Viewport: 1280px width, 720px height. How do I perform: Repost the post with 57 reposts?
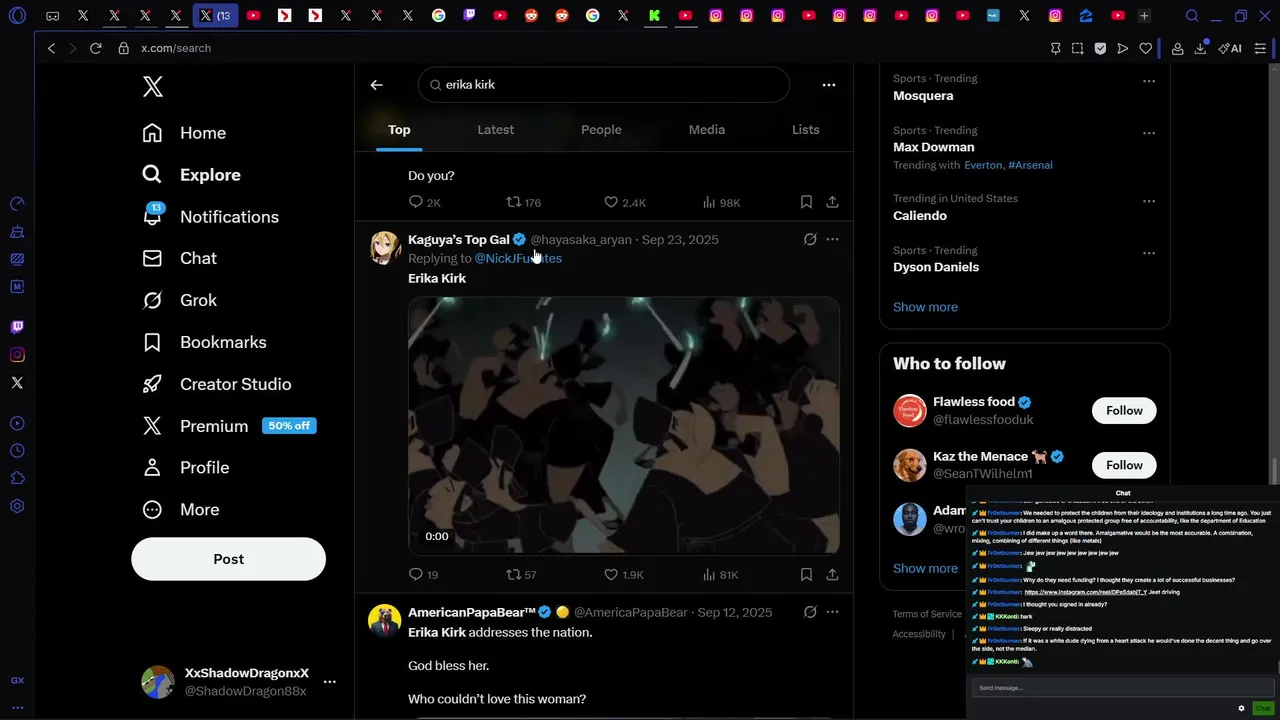click(521, 574)
